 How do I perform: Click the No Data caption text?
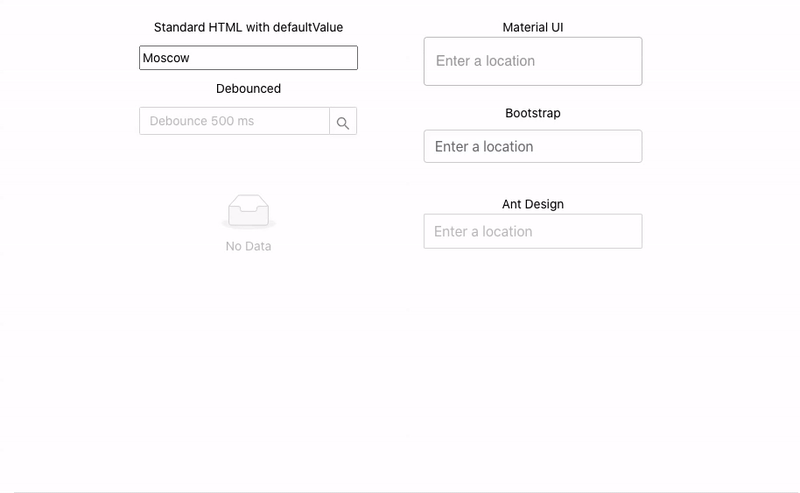[248, 246]
